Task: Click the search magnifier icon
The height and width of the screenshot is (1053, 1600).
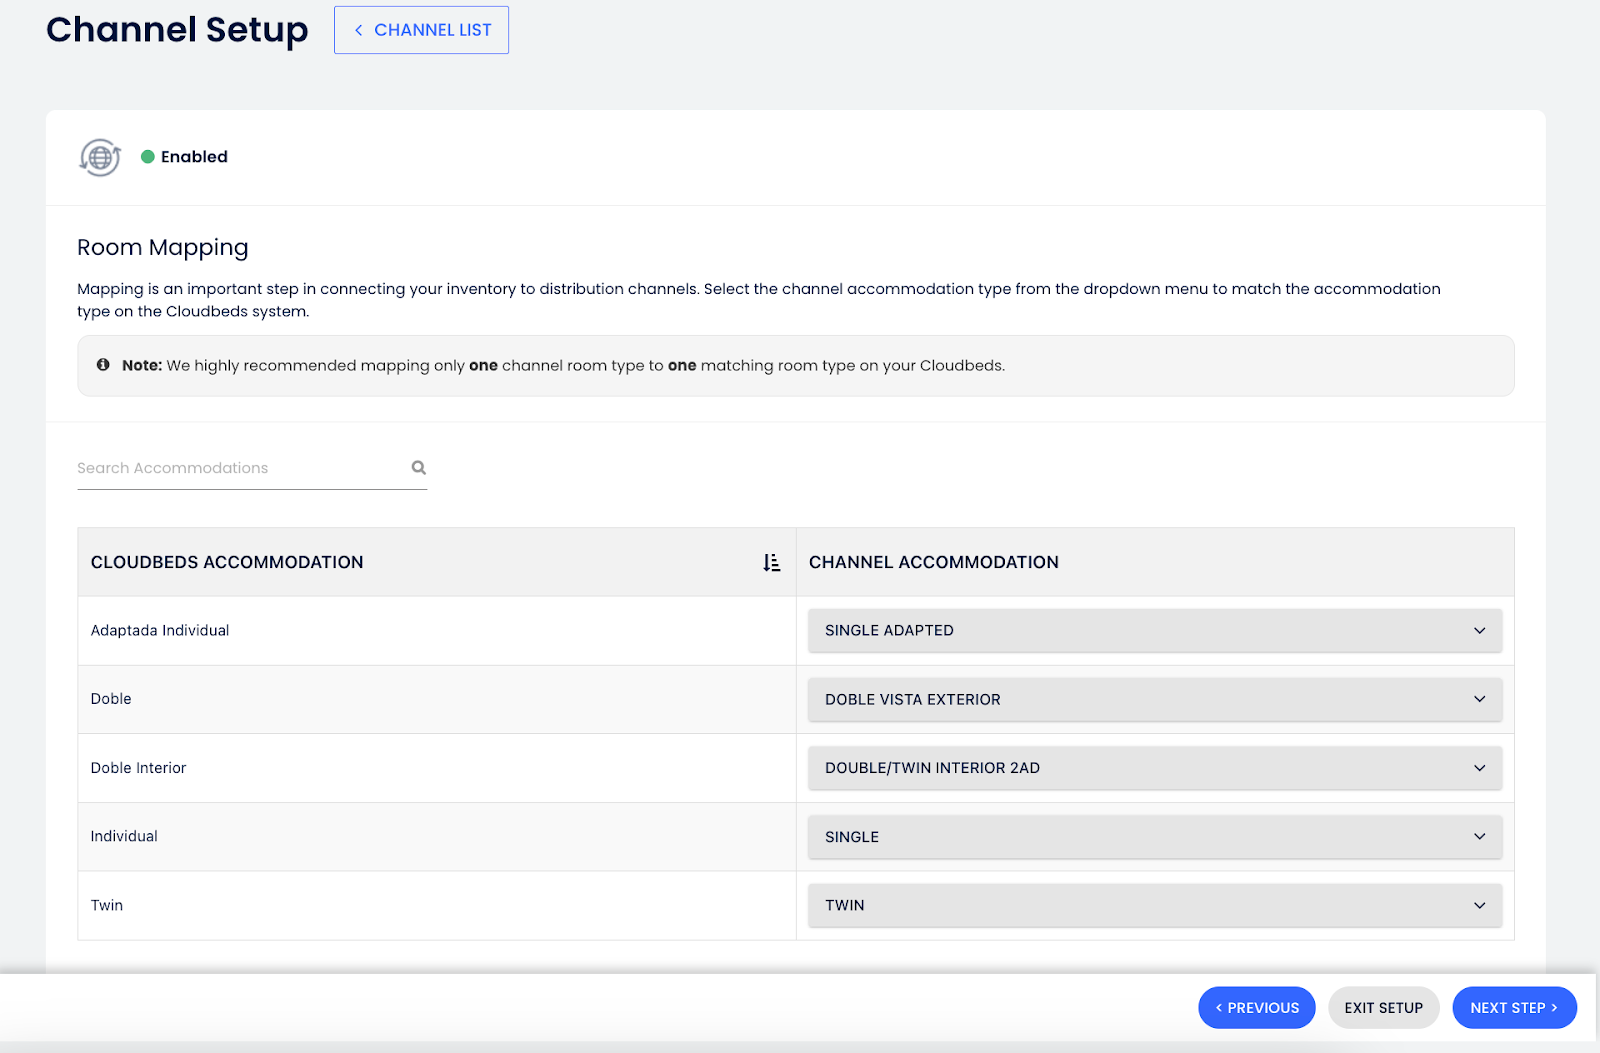Action: [x=419, y=468]
